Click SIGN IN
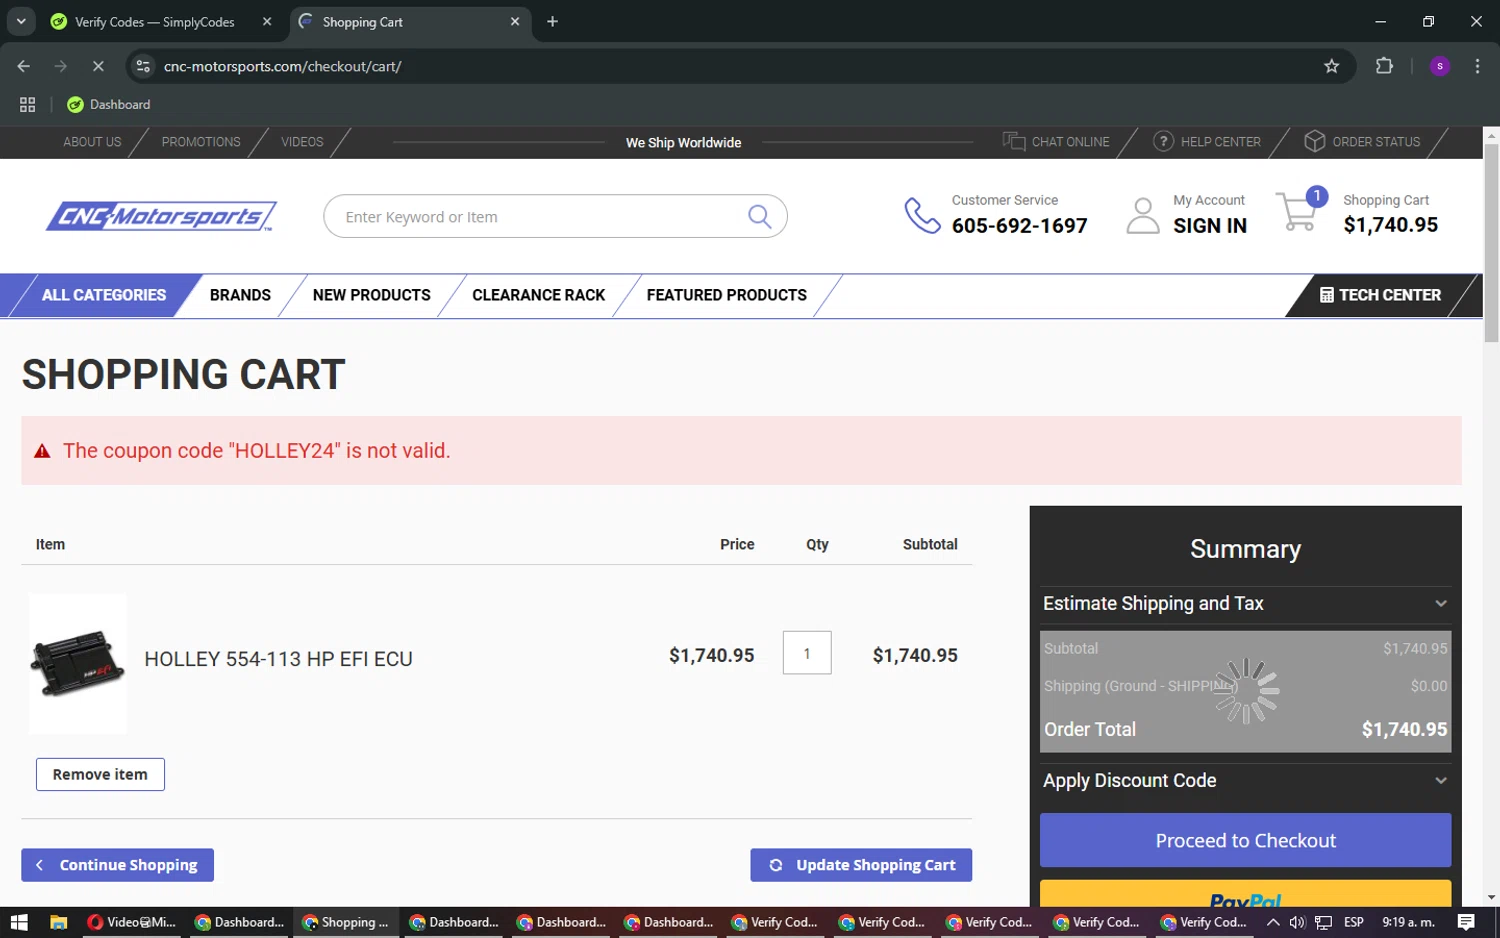 click(x=1210, y=226)
